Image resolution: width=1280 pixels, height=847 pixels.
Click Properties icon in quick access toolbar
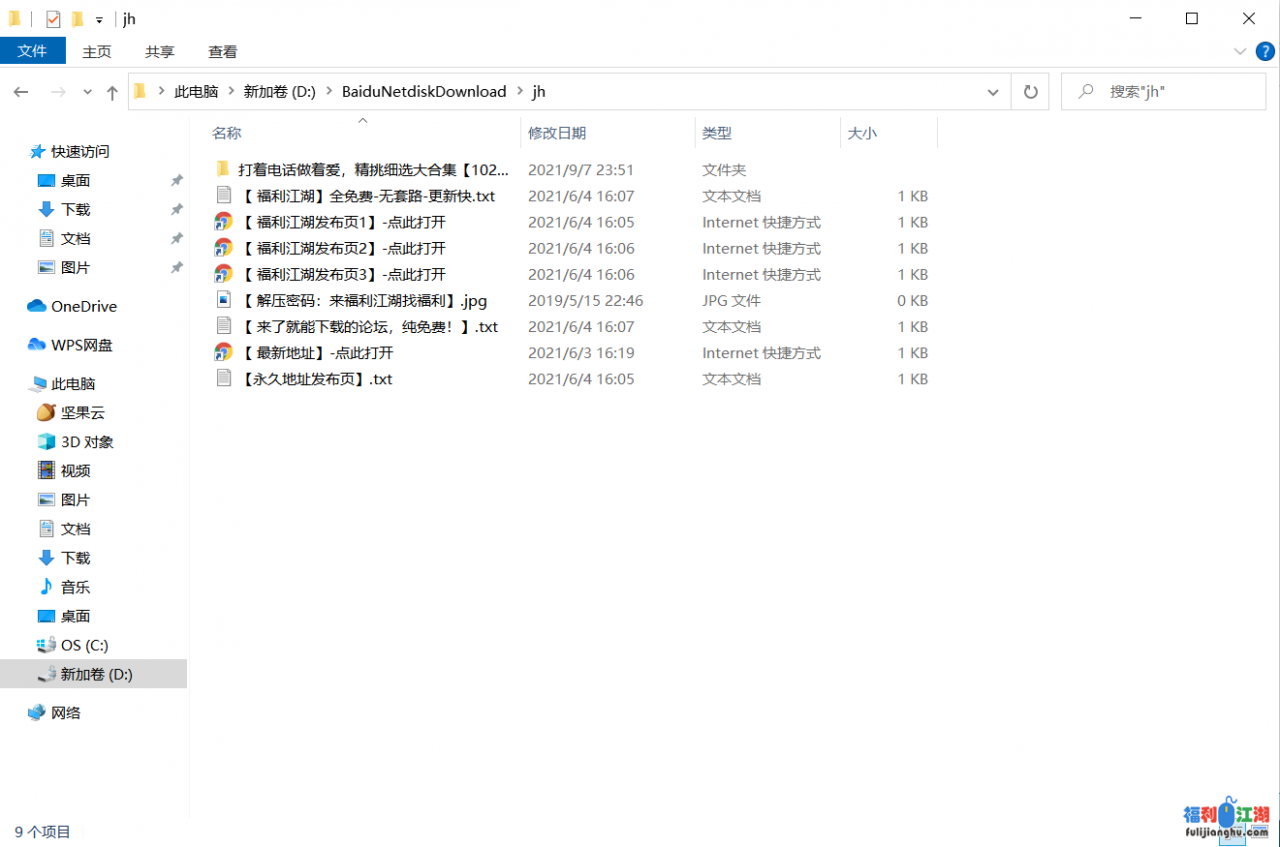tap(53, 19)
